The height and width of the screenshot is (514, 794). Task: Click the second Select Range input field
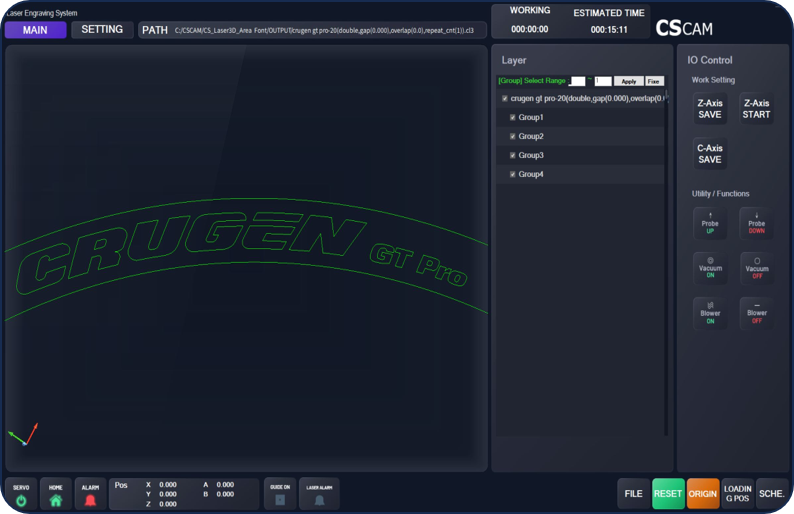[603, 81]
